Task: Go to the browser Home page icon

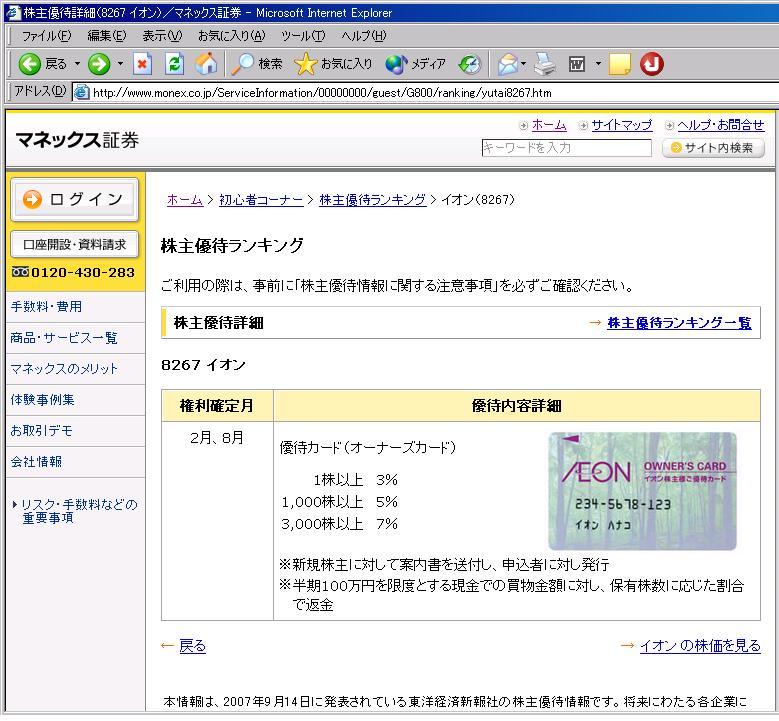Action: click(x=206, y=64)
